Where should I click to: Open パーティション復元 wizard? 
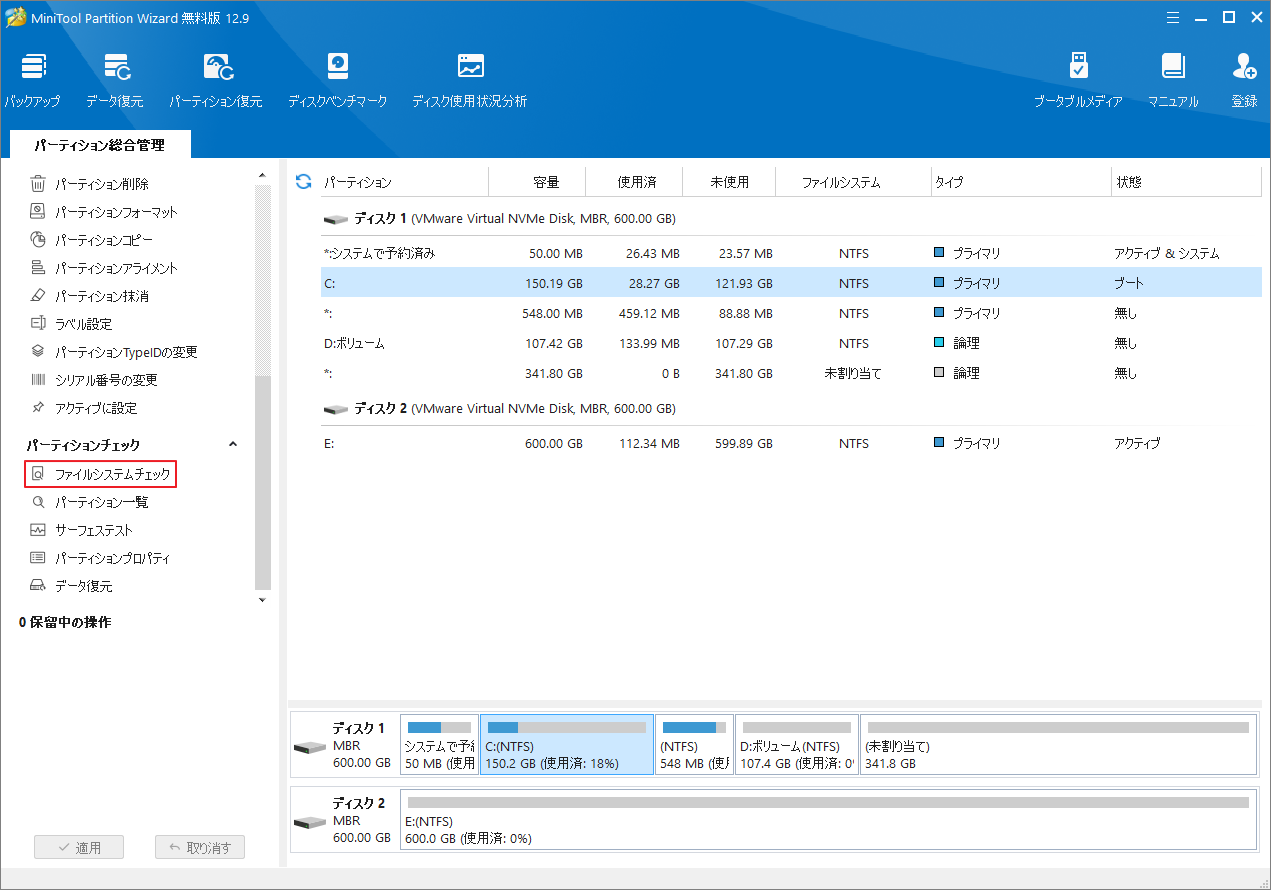pos(215,81)
